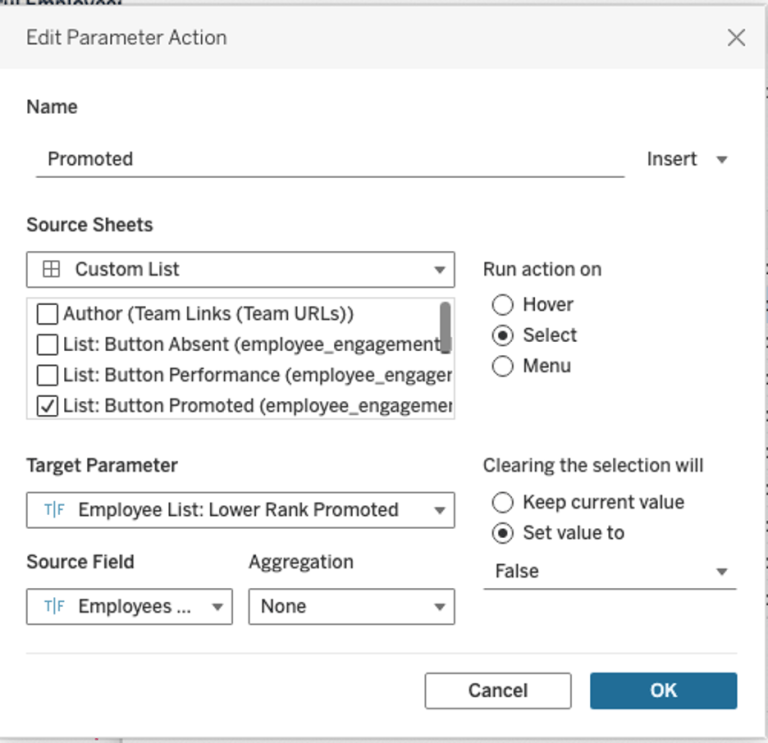Image resolution: width=768 pixels, height=743 pixels.
Task: Open the False value dropdown
Action: coord(610,571)
